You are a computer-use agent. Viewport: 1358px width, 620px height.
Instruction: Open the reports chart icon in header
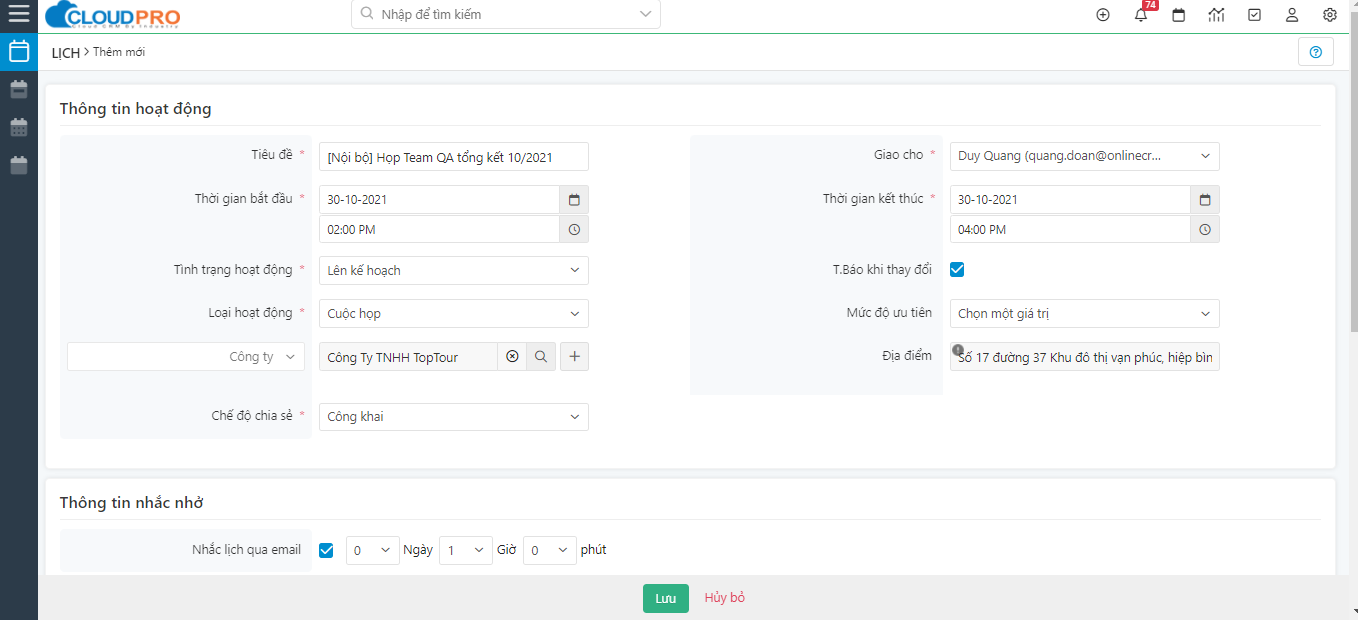[x=1216, y=15]
